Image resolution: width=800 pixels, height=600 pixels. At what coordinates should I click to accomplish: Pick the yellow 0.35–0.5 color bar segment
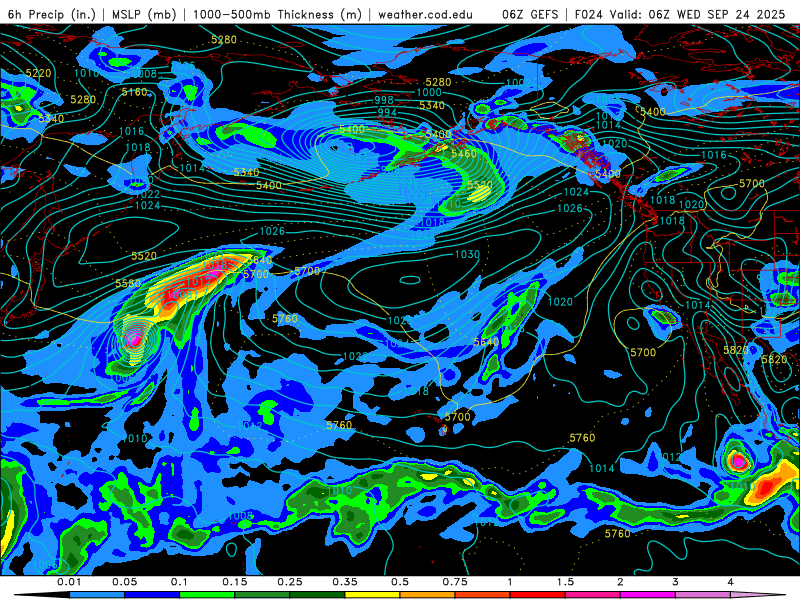pyautogui.click(x=372, y=595)
